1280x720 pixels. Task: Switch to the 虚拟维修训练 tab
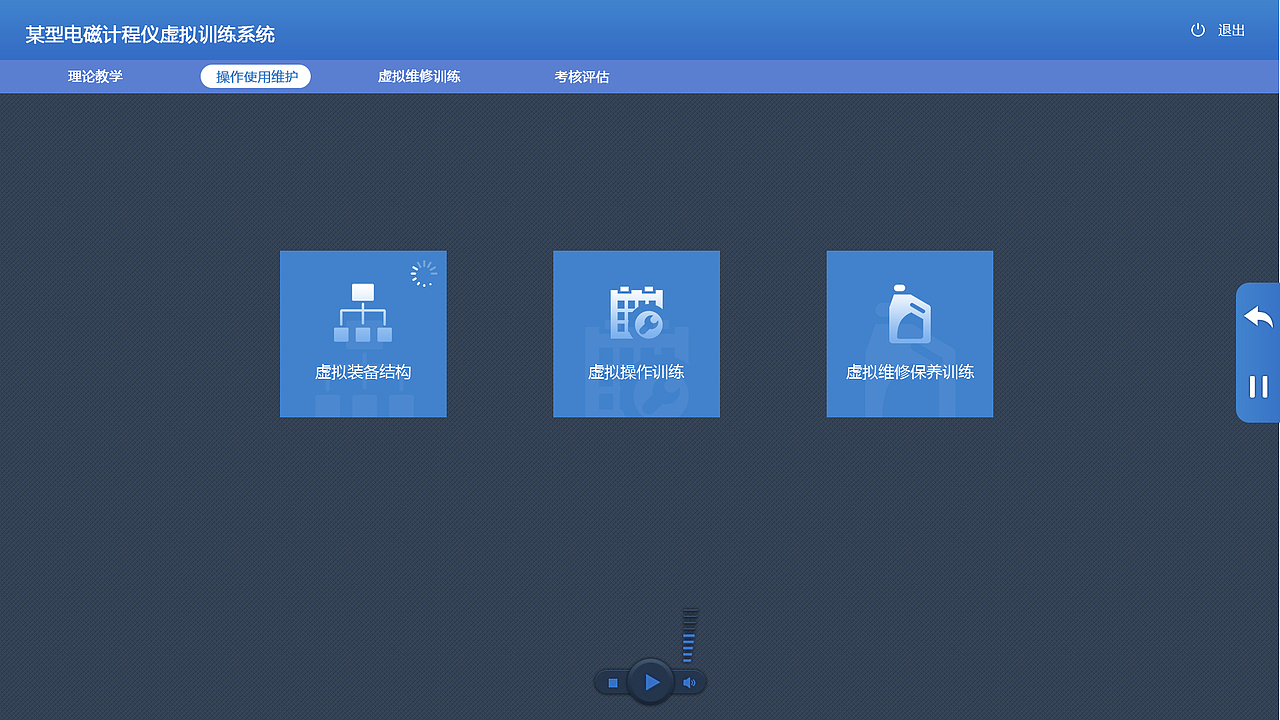click(x=419, y=75)
